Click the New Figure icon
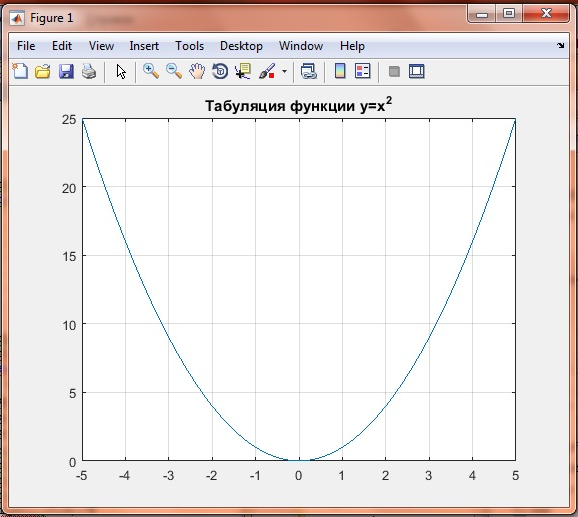Screen dimensions: 578x517 [x=20, y=71]
